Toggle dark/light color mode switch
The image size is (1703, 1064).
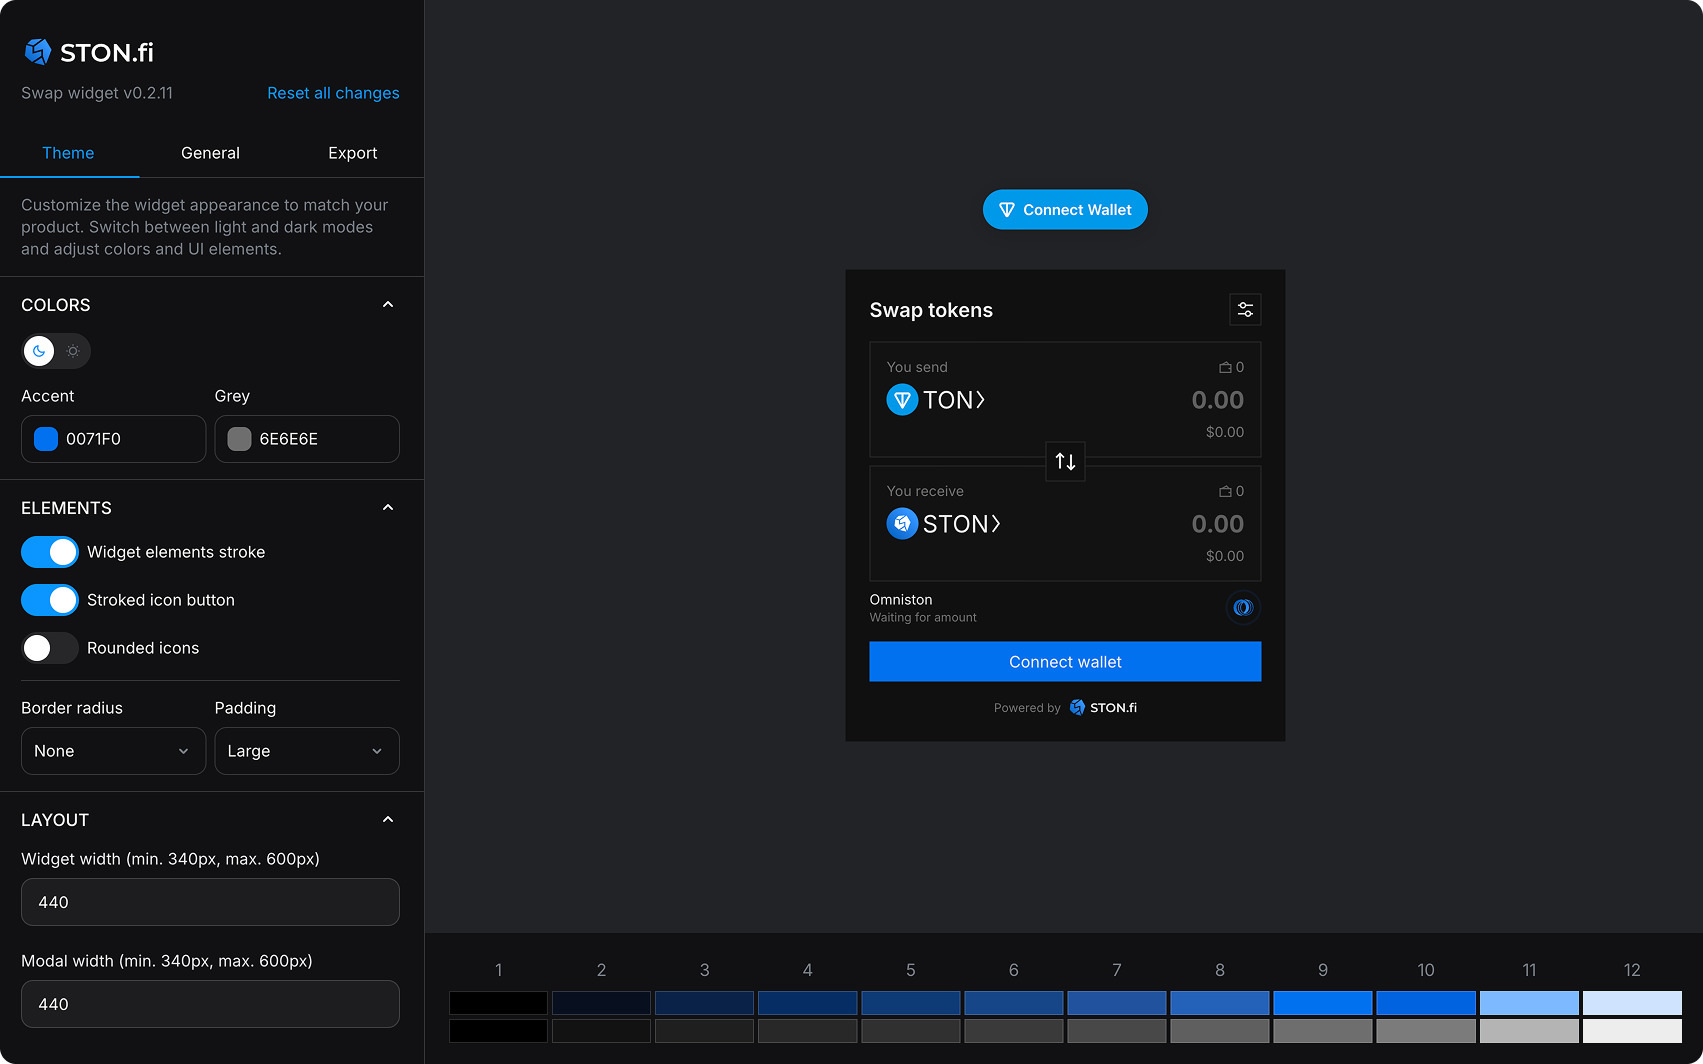point(56,351)
